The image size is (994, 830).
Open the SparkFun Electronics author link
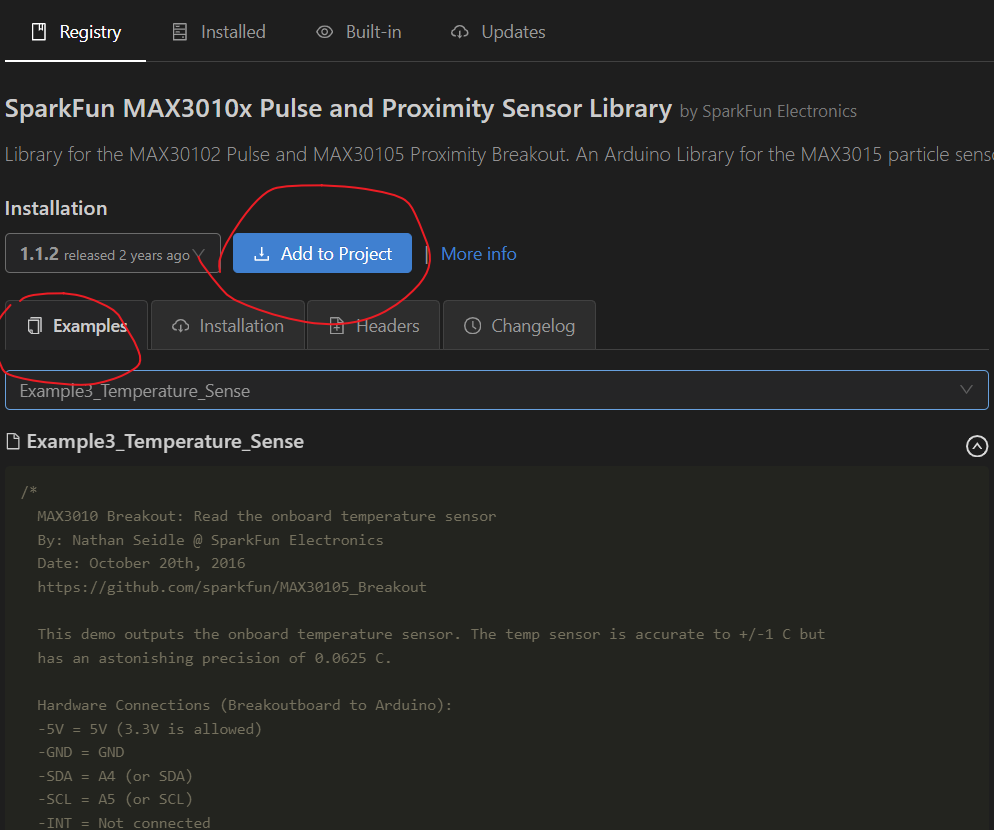[x=779, y=111]
